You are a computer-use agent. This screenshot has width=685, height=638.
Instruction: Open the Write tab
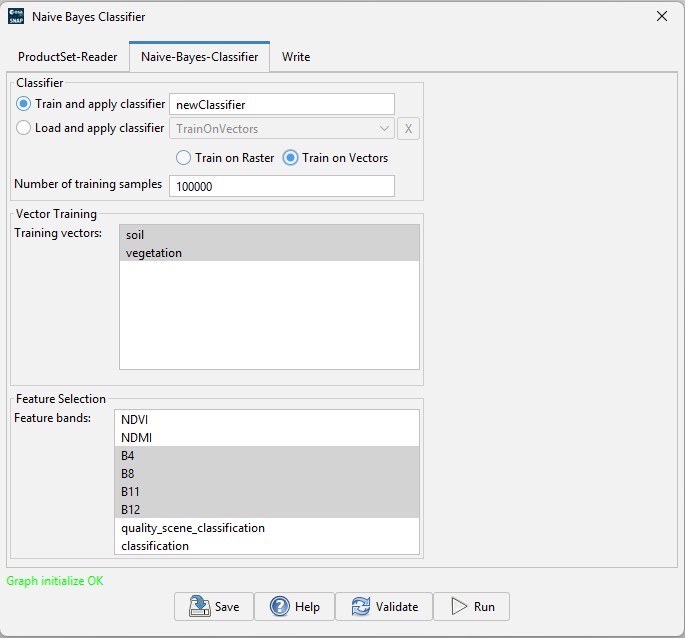click(296, 57)
